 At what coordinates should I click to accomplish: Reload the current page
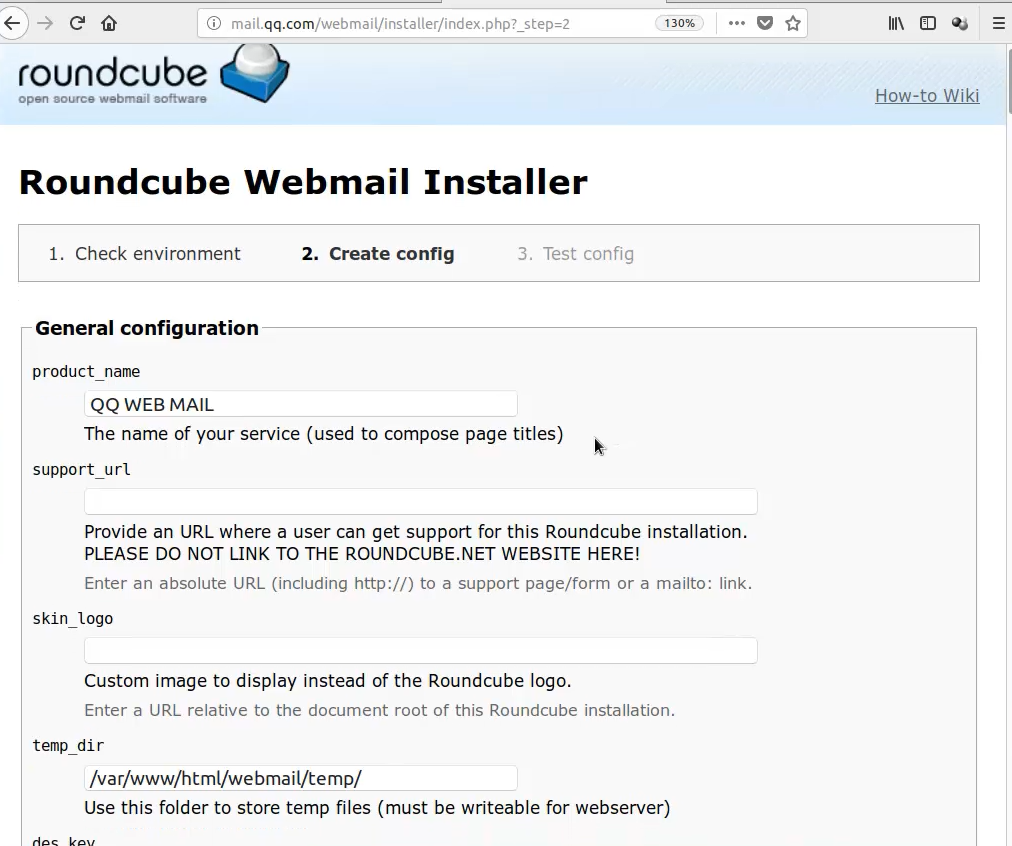[77, 23]
